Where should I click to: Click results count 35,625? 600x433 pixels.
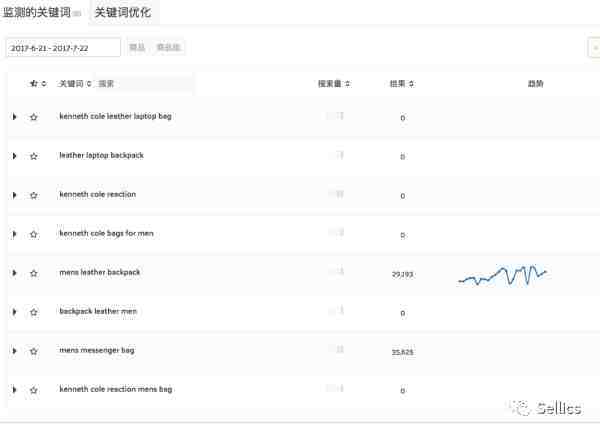point(403,352)
